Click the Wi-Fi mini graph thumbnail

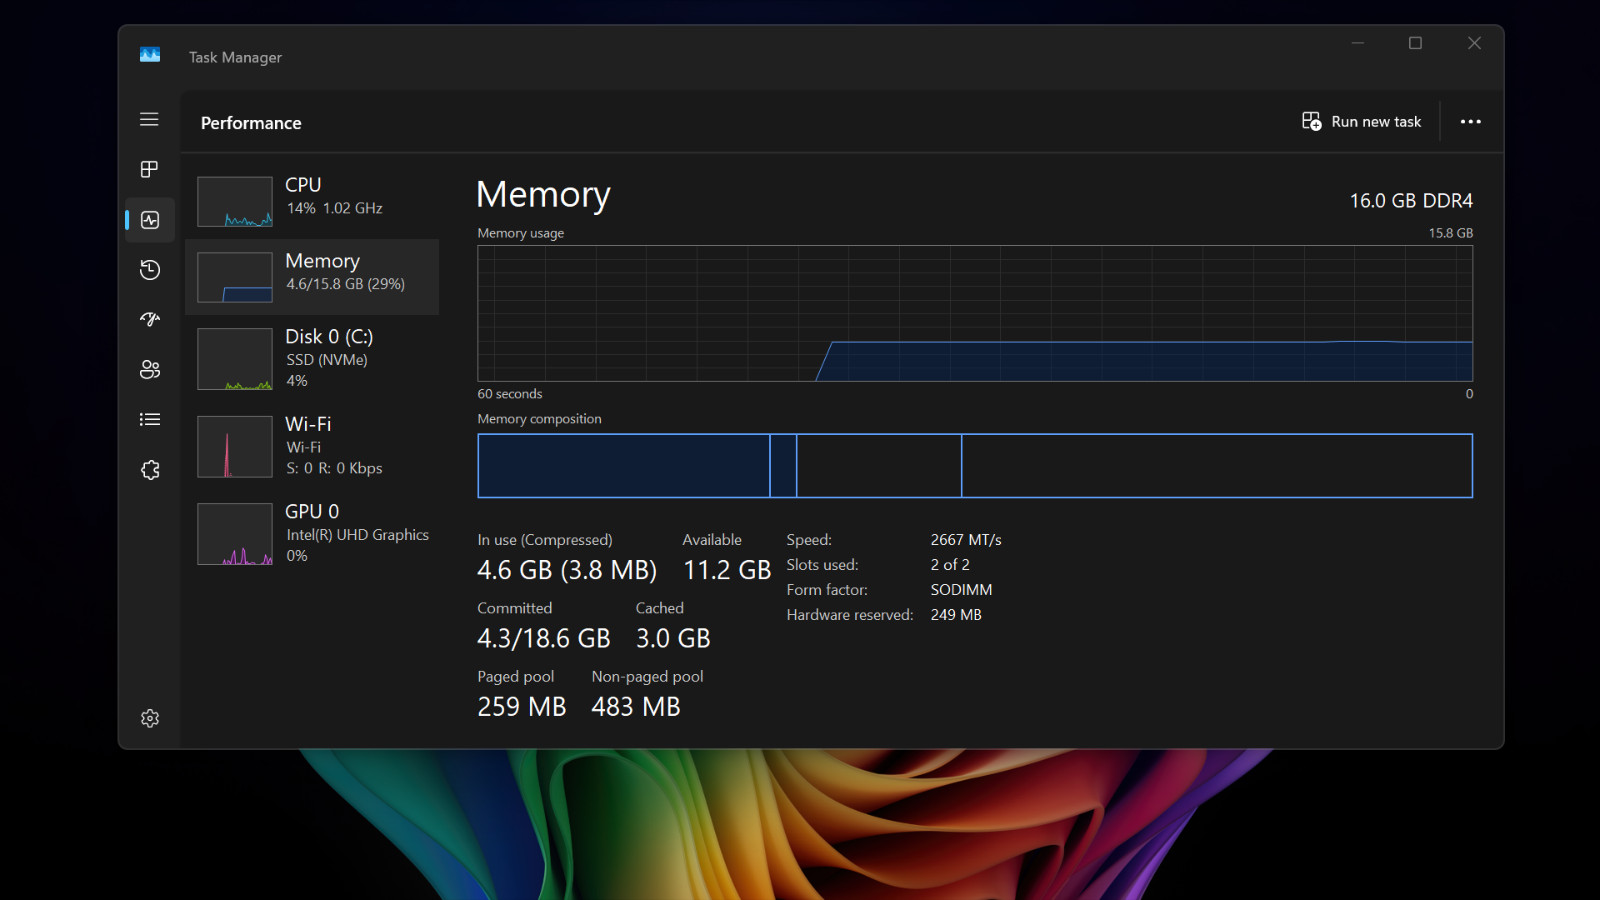235,447
